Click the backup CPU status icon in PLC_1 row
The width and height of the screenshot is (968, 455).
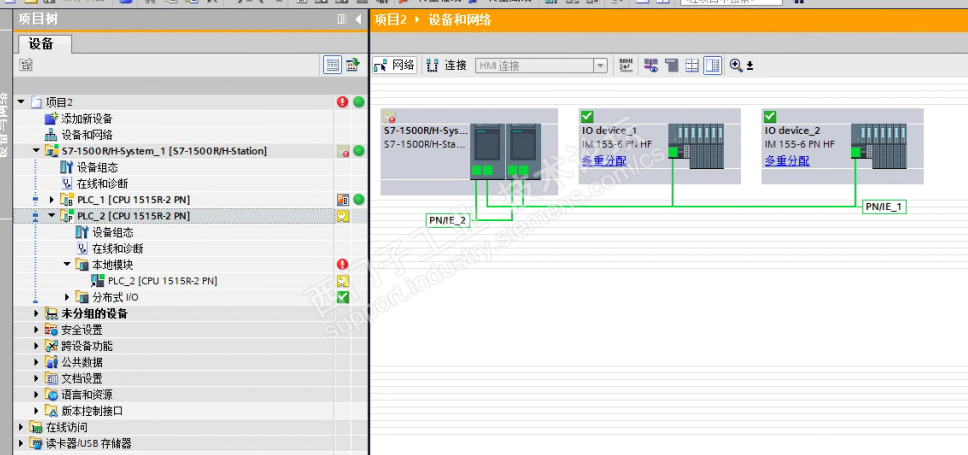[x=343, y=199]
